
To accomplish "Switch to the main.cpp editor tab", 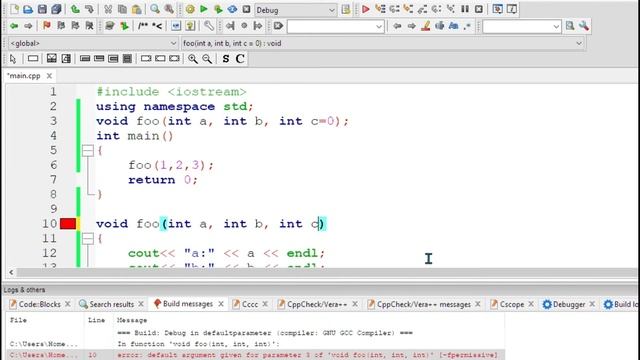I will pos(24,76).
